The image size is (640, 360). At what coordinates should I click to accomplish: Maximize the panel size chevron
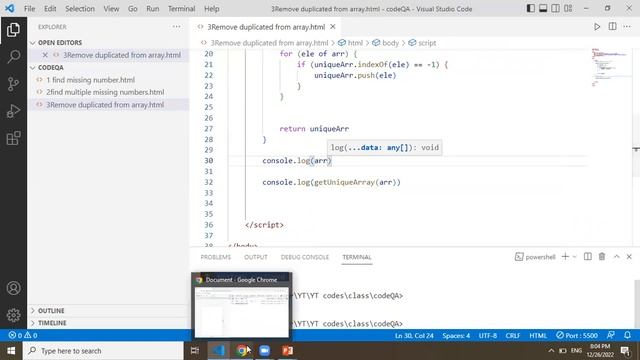tap(616, 256)
